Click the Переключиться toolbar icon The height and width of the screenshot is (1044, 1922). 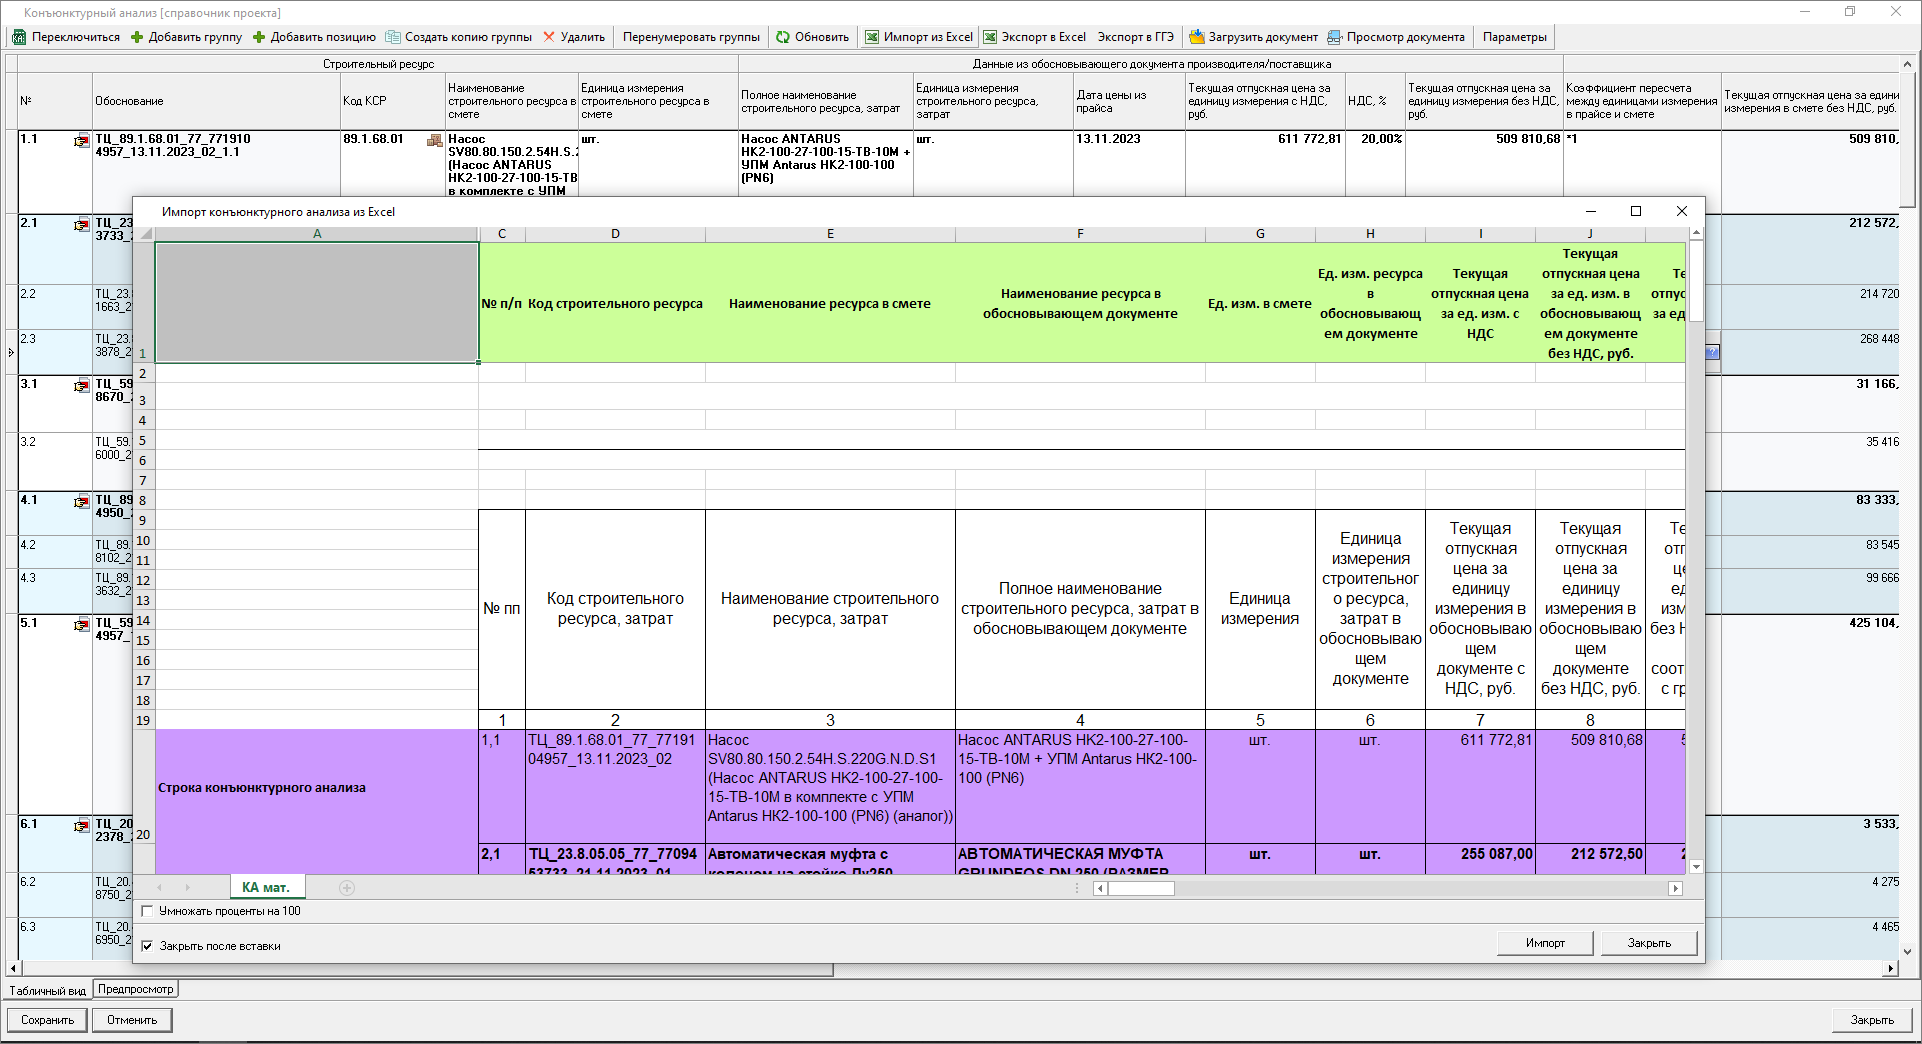point(19,37)
